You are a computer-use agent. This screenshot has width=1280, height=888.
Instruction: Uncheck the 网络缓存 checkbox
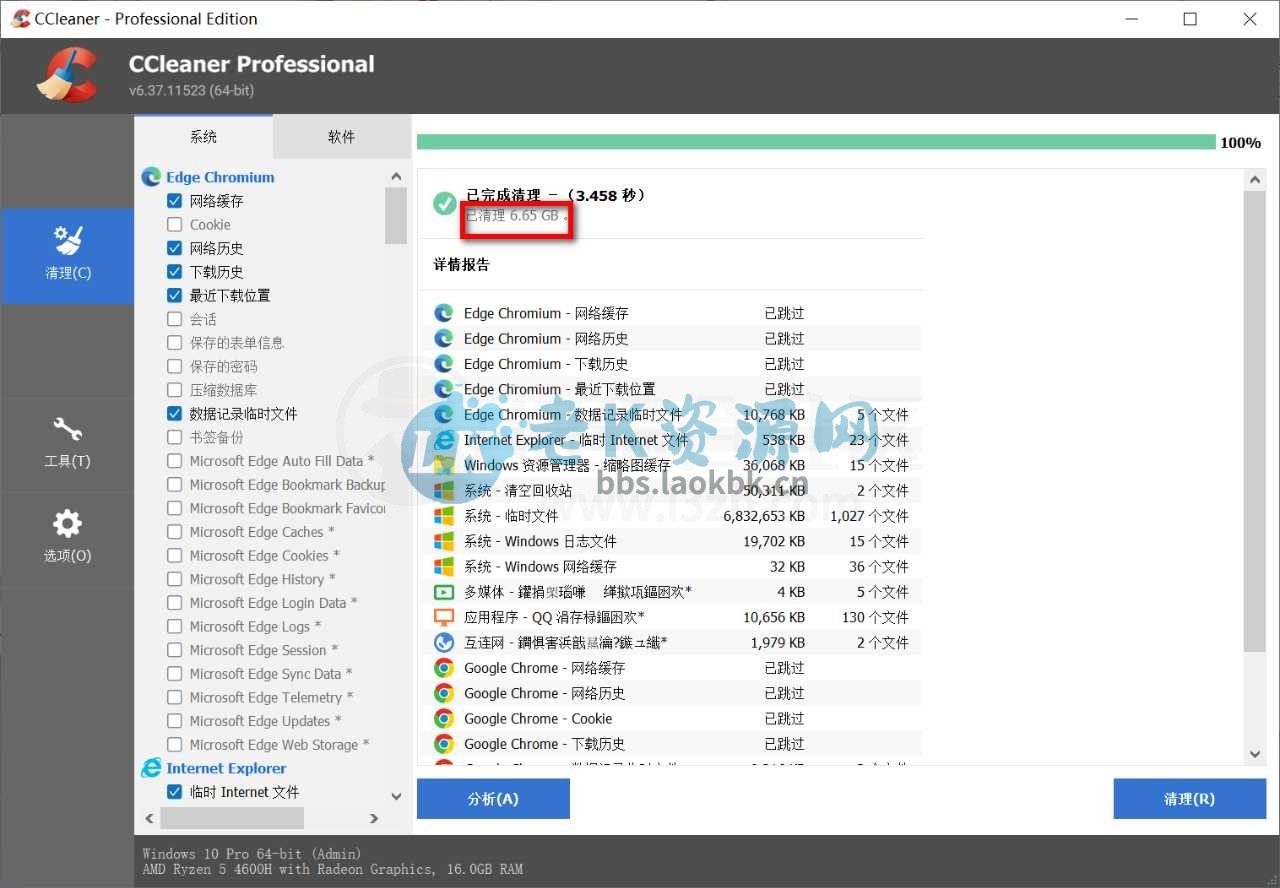click(174, 201)
